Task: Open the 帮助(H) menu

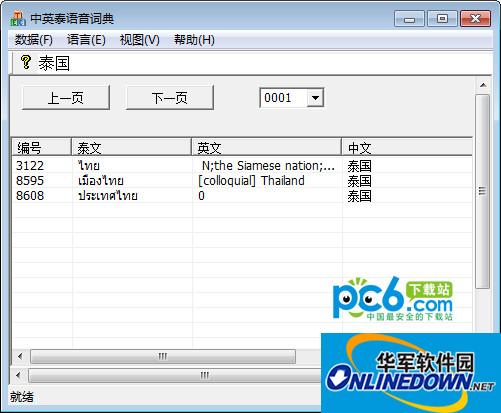Action: pos(194,40)
